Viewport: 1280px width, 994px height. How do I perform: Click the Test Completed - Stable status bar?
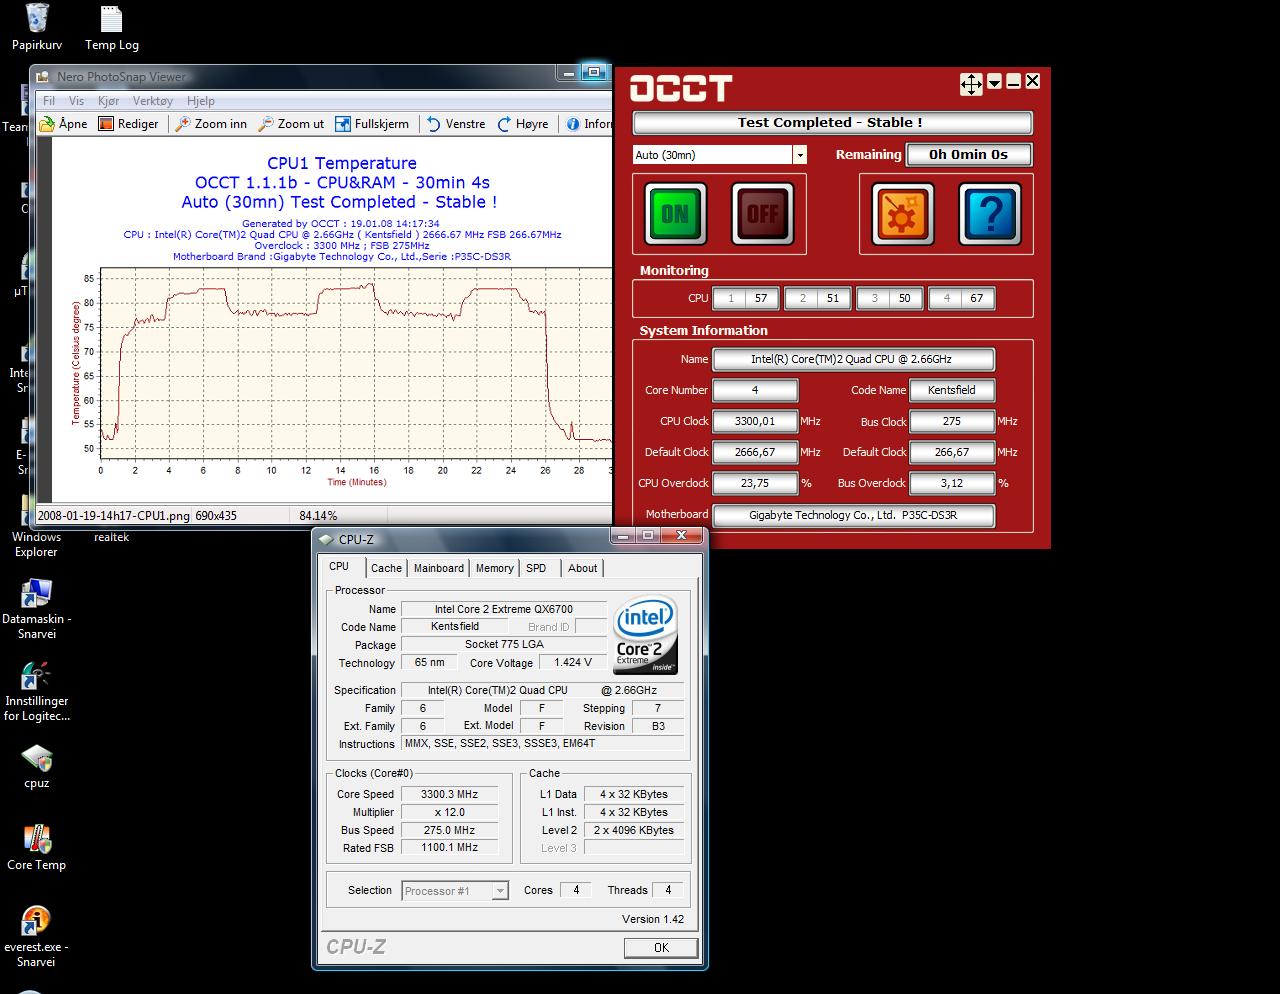(x=832, y=123)
